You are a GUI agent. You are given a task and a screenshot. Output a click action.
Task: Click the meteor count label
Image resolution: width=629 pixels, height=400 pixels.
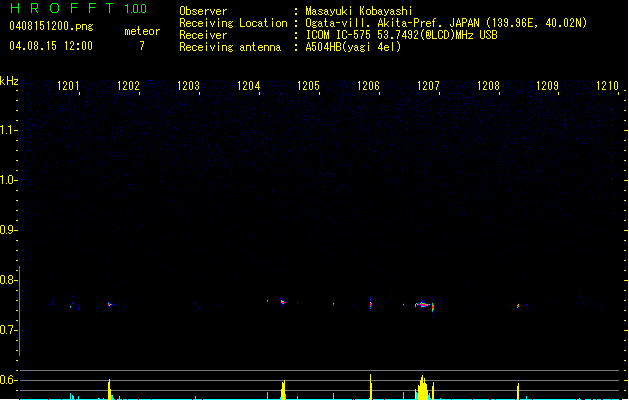click(x=142, y=31)
